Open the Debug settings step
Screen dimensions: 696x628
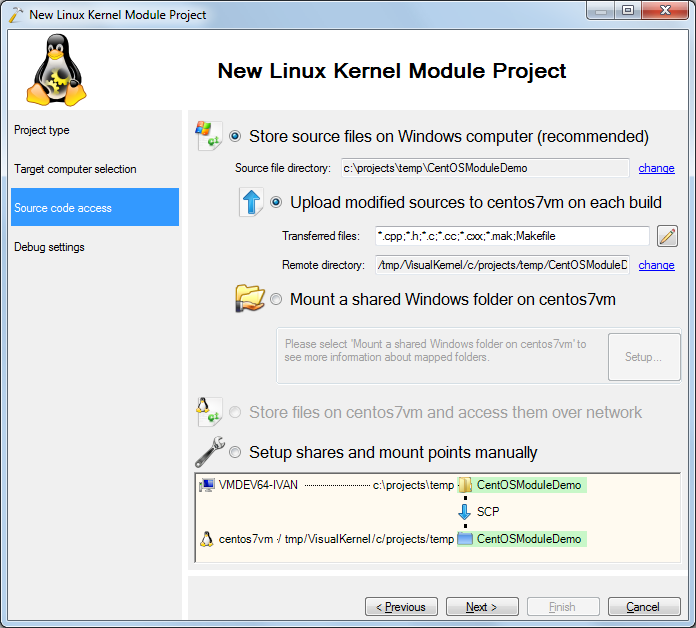[95, 247]
